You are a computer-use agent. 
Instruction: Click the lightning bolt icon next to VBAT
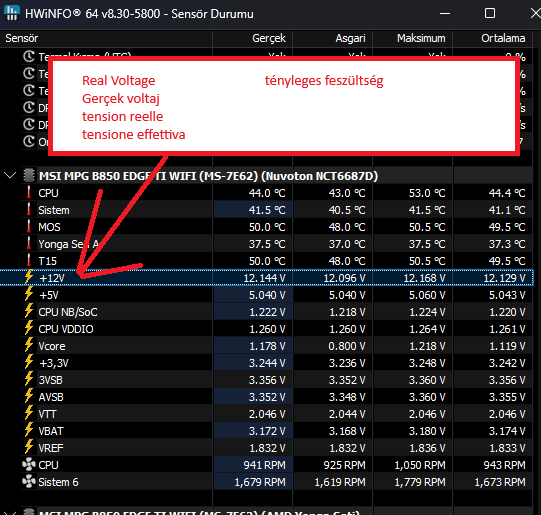click(29, 430)
